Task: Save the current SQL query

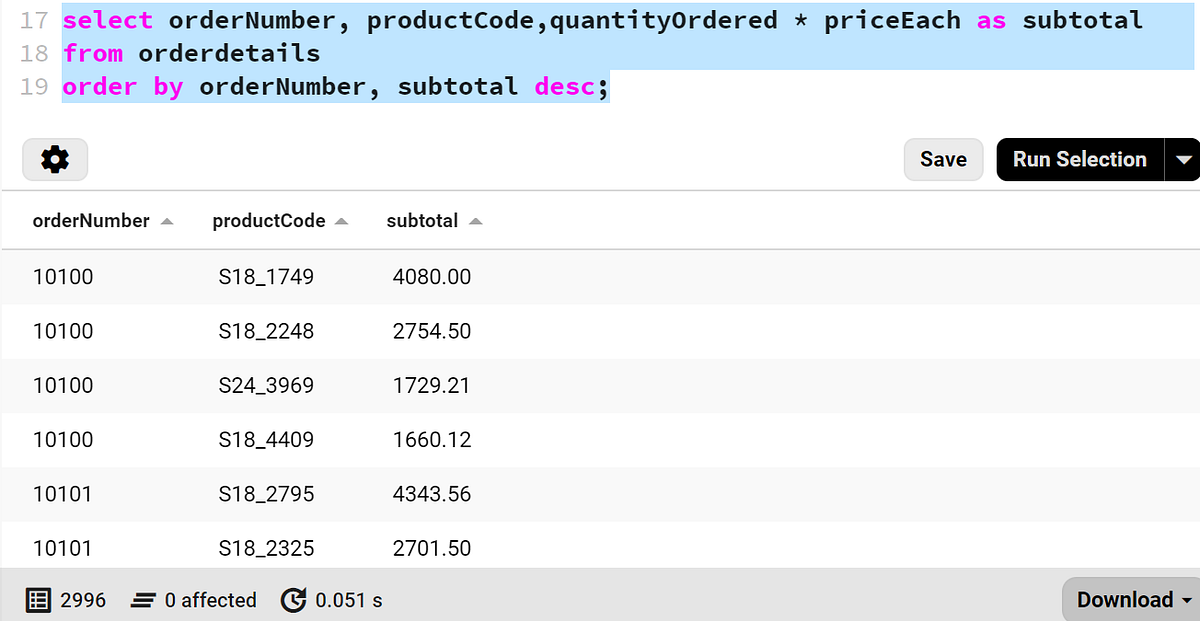Action: point(943,159)
